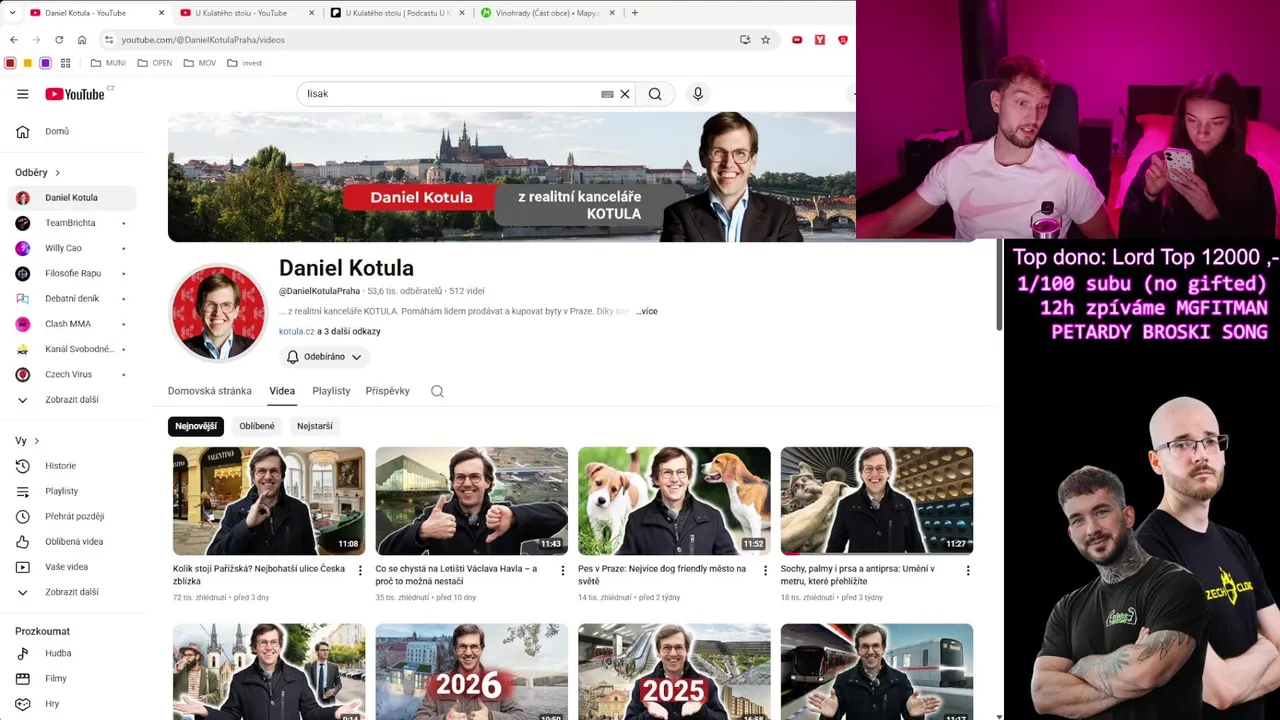Open the MUNI bookmarks folder
The height and width of the screenshot is (720, 1280).
pos(110,63)
